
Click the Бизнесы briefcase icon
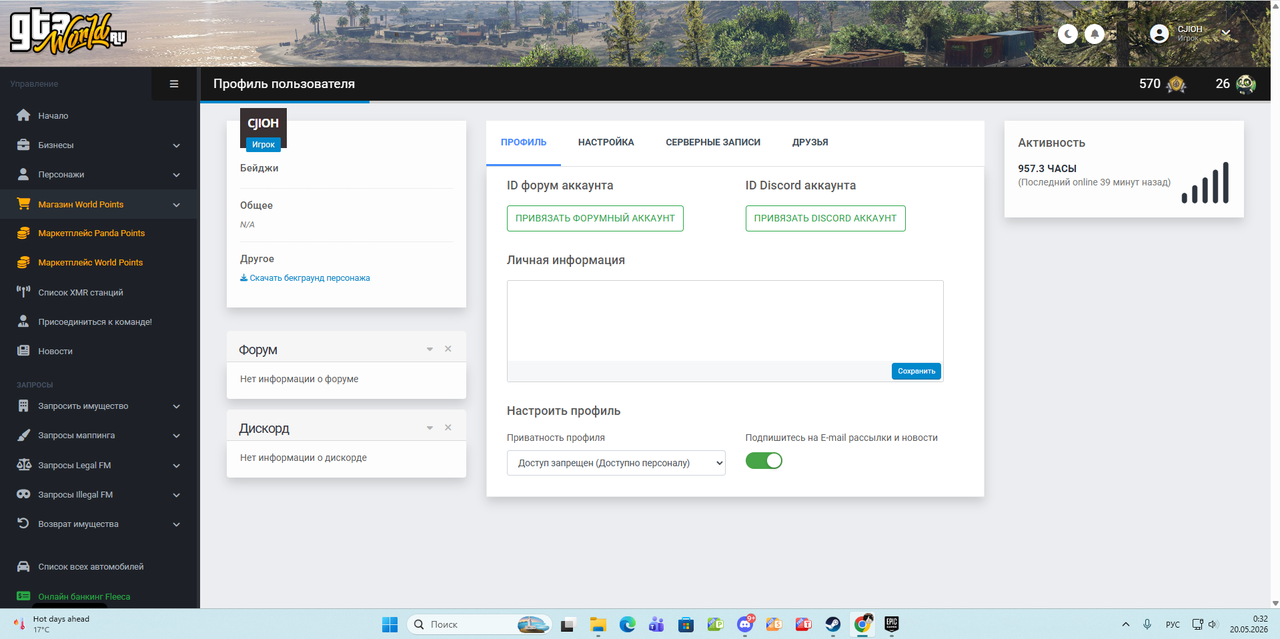point(23,145)
